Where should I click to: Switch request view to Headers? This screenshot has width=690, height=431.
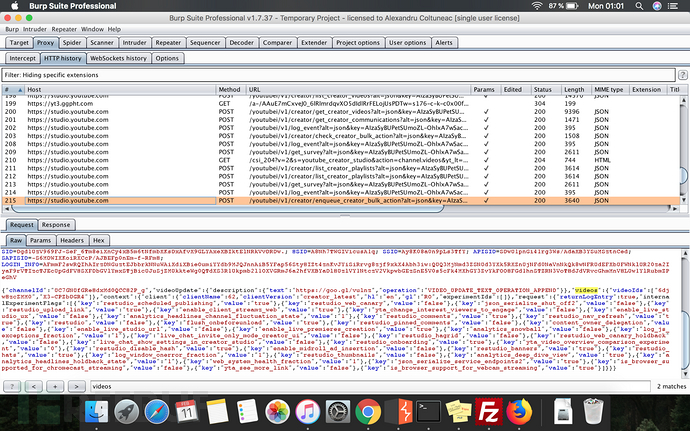(72, 240)
